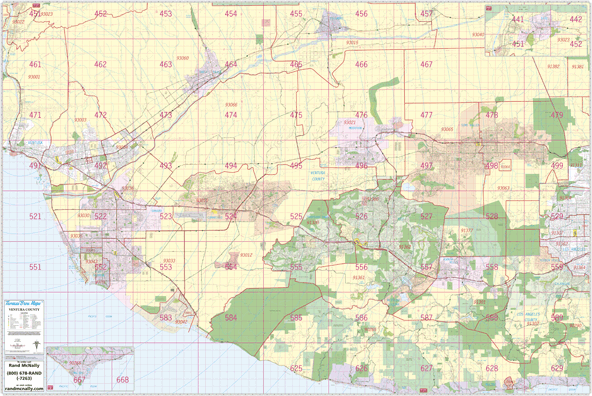Click grid number 477
This screenshot has height=396, width=592.
coord(426,115)
